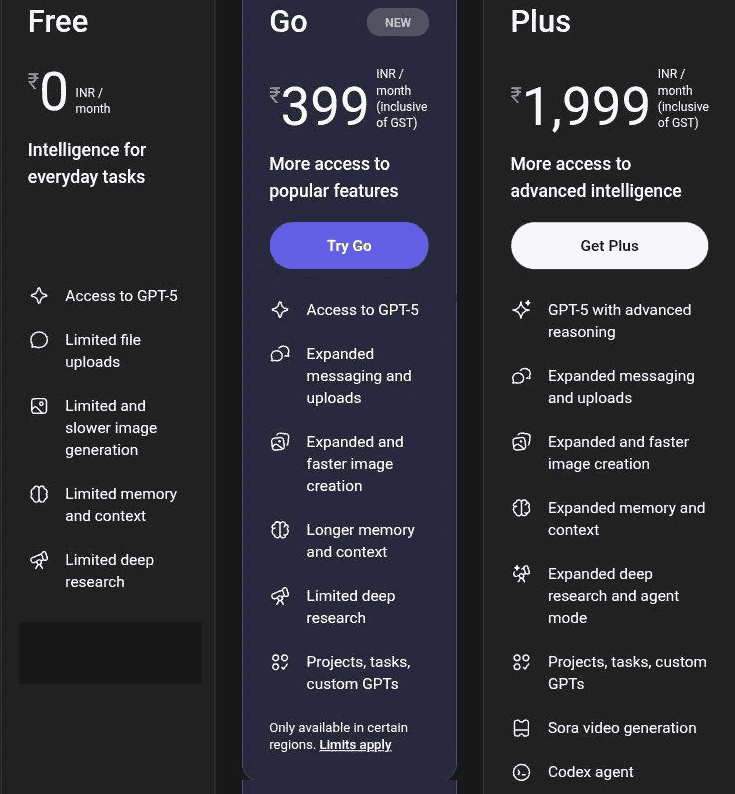735x794 pixels.
Task: Select the Go plan heading
Action: click(288, 22)
